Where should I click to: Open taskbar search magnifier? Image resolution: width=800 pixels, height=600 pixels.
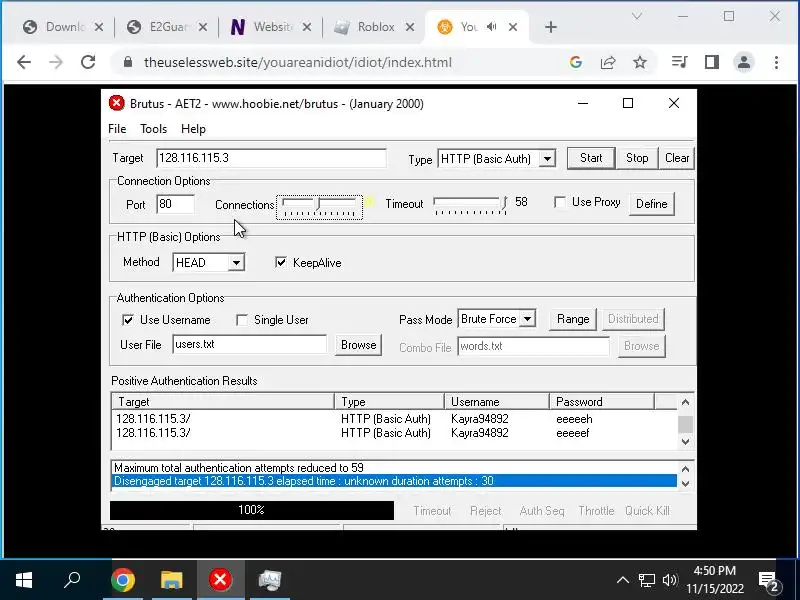click(72, 580)
